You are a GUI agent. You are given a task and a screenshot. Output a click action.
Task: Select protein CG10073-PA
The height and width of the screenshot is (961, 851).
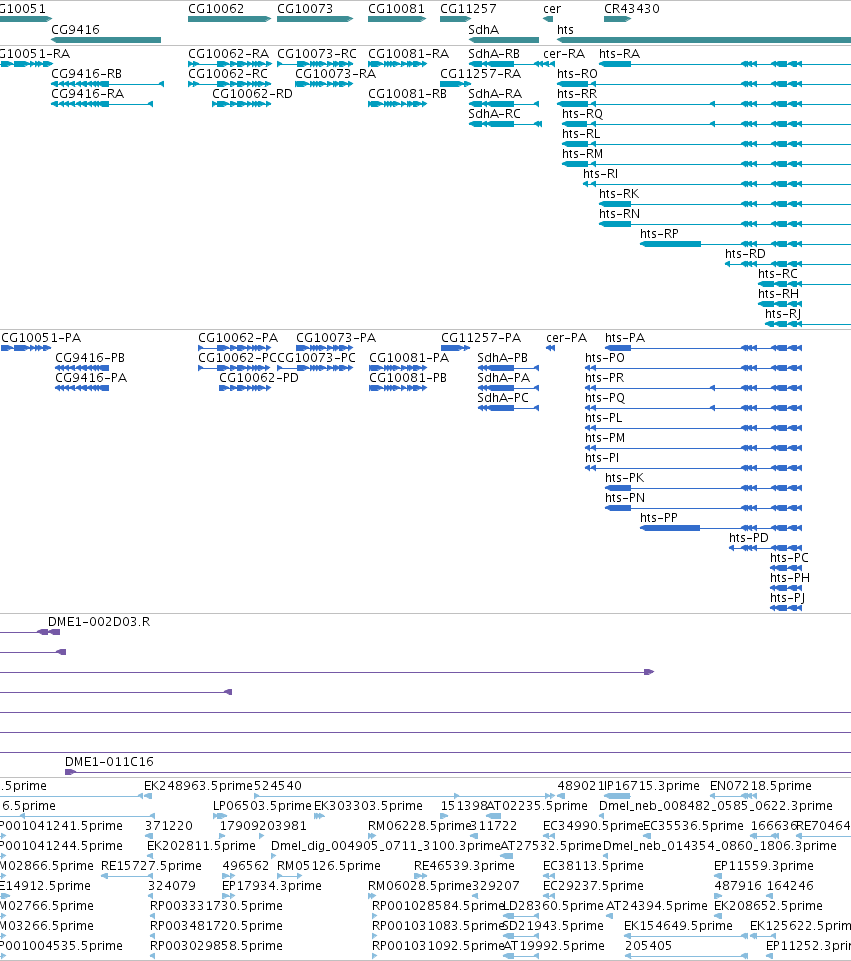(336, 337)
